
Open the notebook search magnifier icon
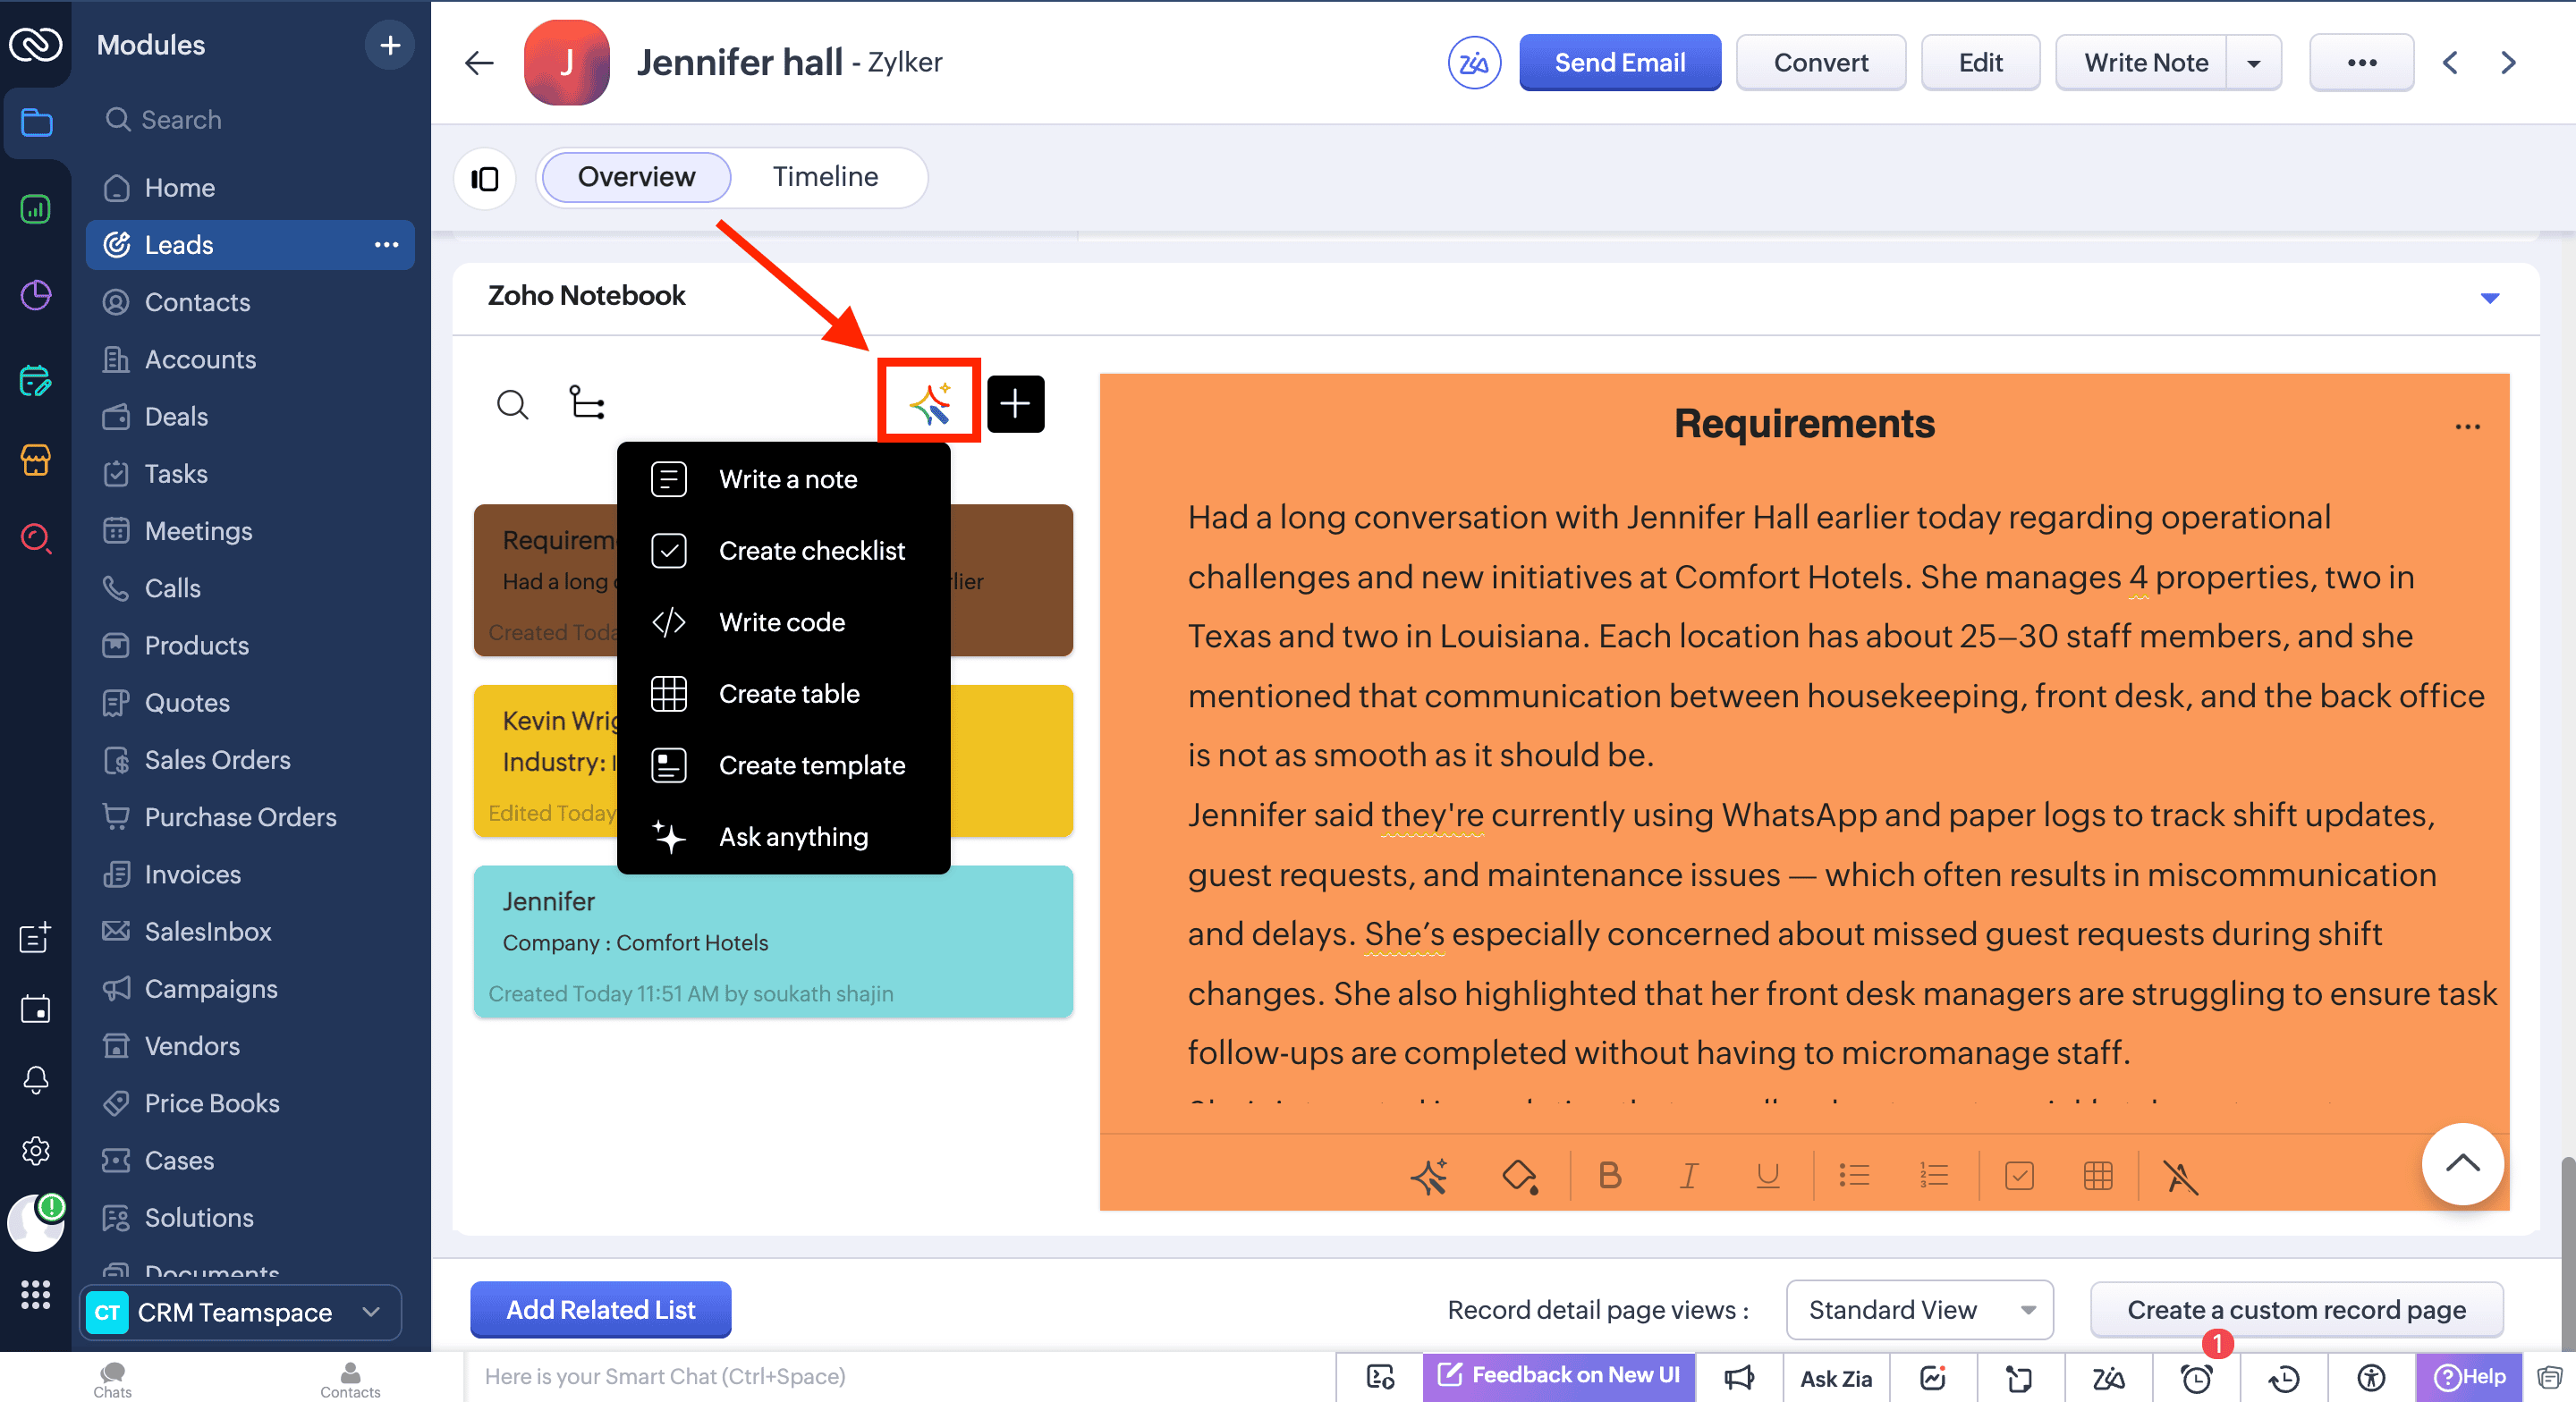tap(512, 404)
